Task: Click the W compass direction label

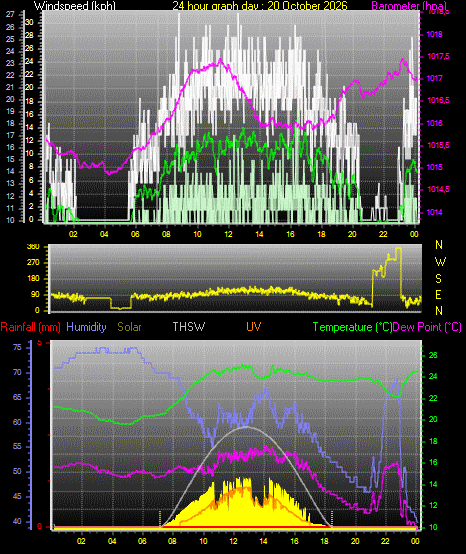Action: 440,262
